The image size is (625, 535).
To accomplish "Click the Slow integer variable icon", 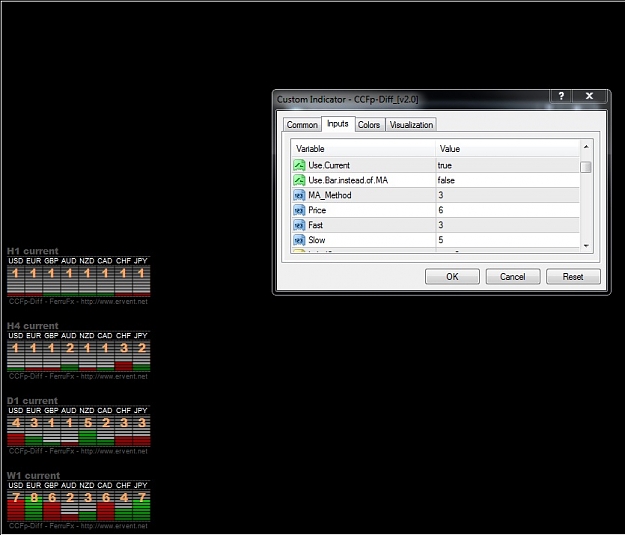I will pos(299,240).
